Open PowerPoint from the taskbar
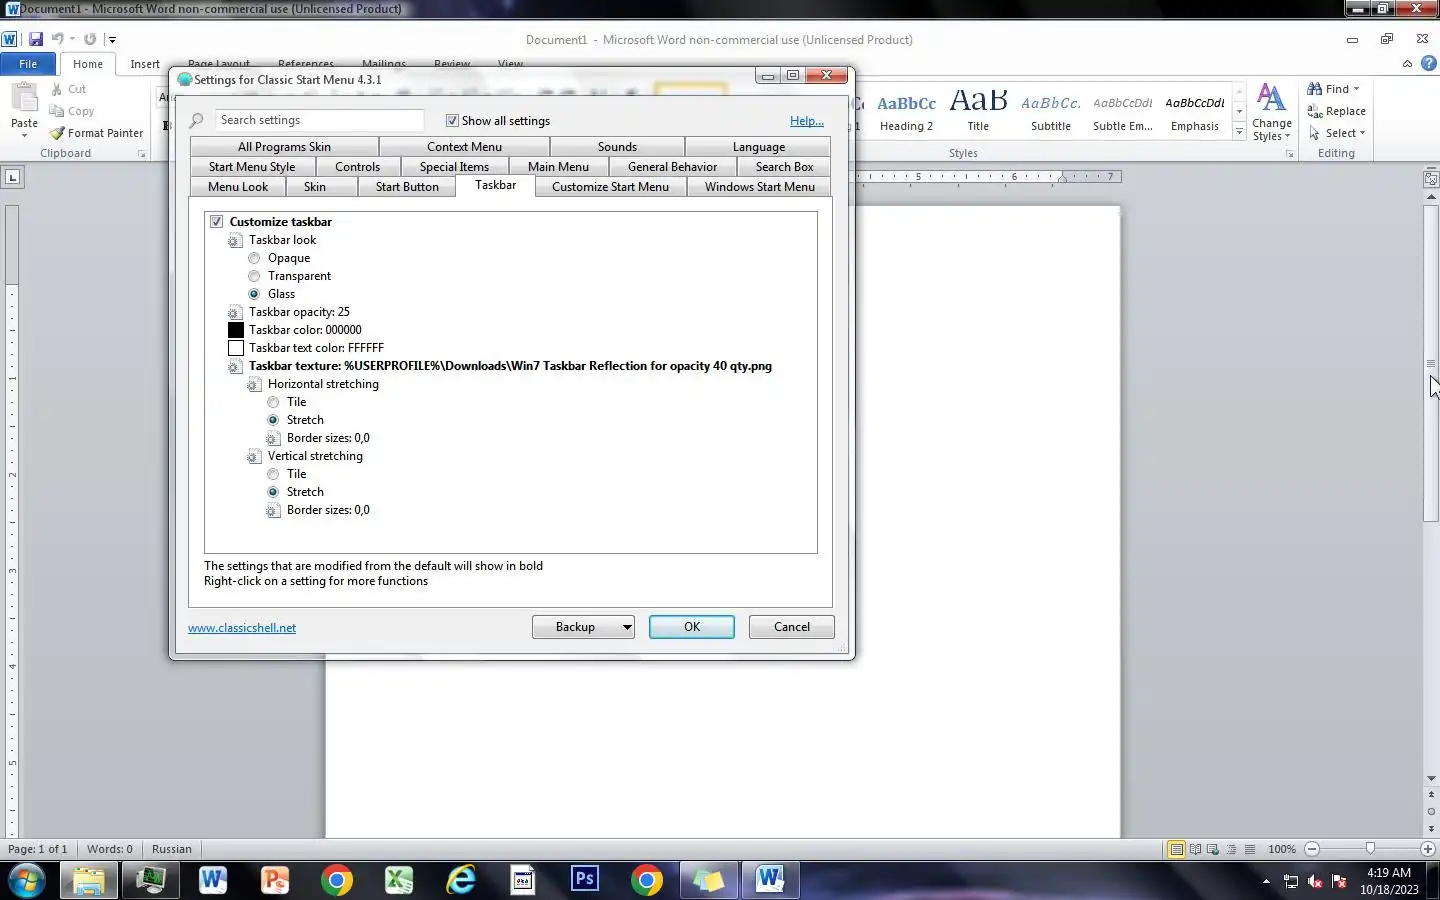1440x900 pixels. tap(275, 880)
